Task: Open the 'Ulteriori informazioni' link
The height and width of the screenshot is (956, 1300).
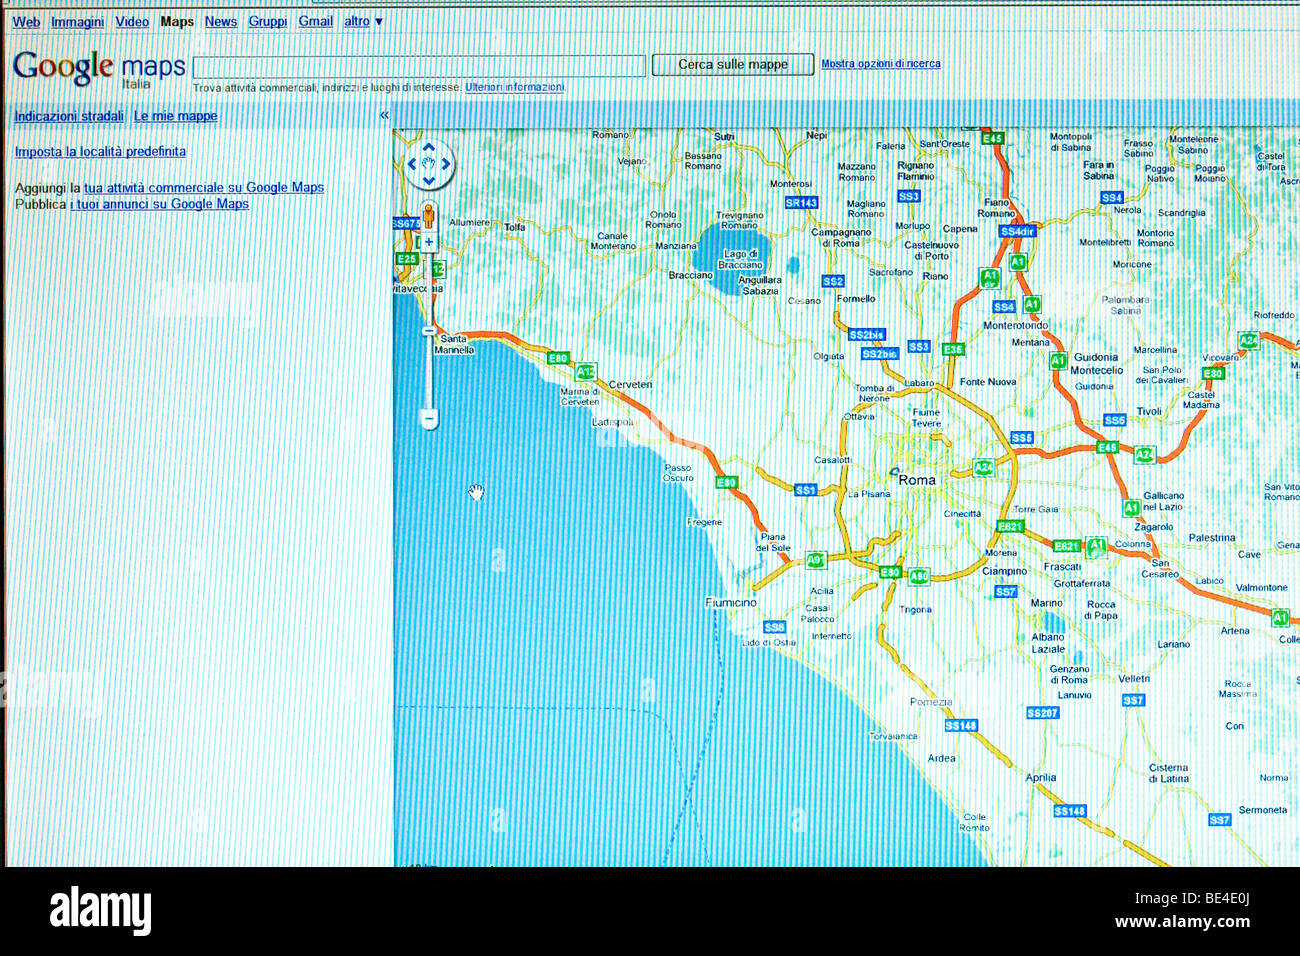Action: pyautogui.click(x=515, y=88)
